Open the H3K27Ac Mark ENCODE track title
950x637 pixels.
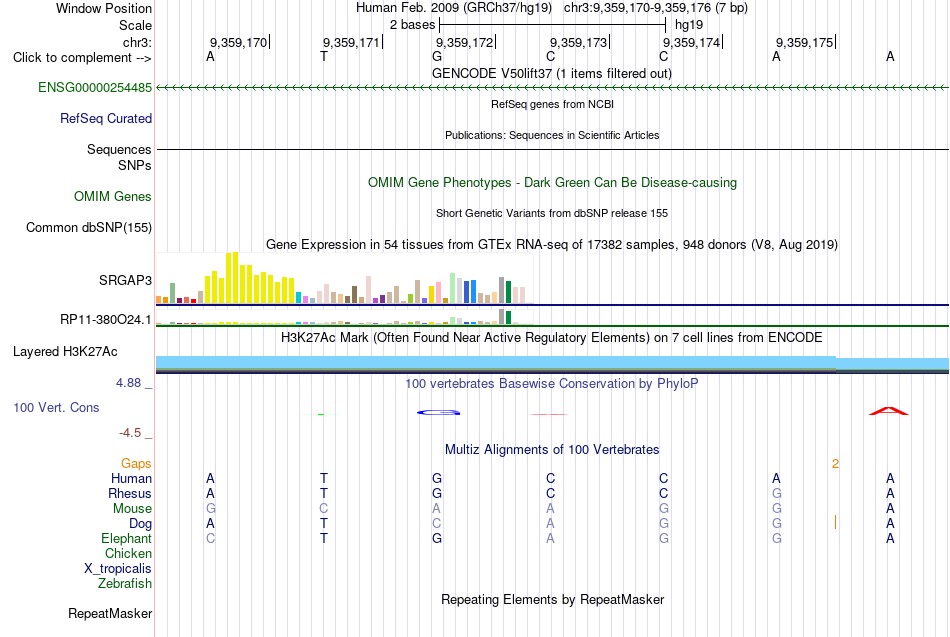tap(552, 337)
